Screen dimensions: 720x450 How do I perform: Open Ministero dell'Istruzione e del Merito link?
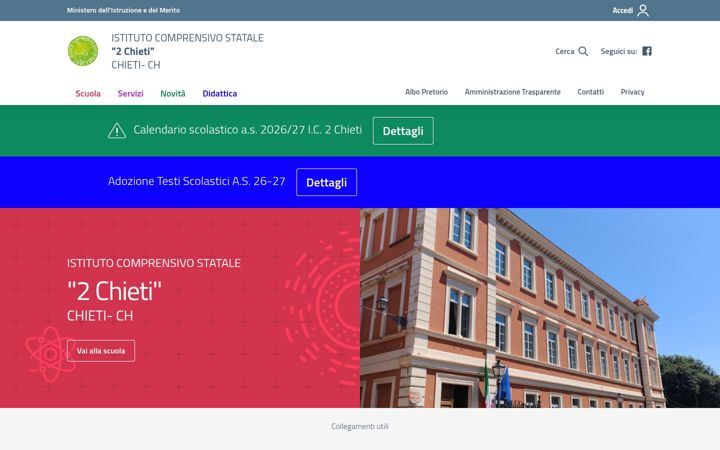[123, 10]
